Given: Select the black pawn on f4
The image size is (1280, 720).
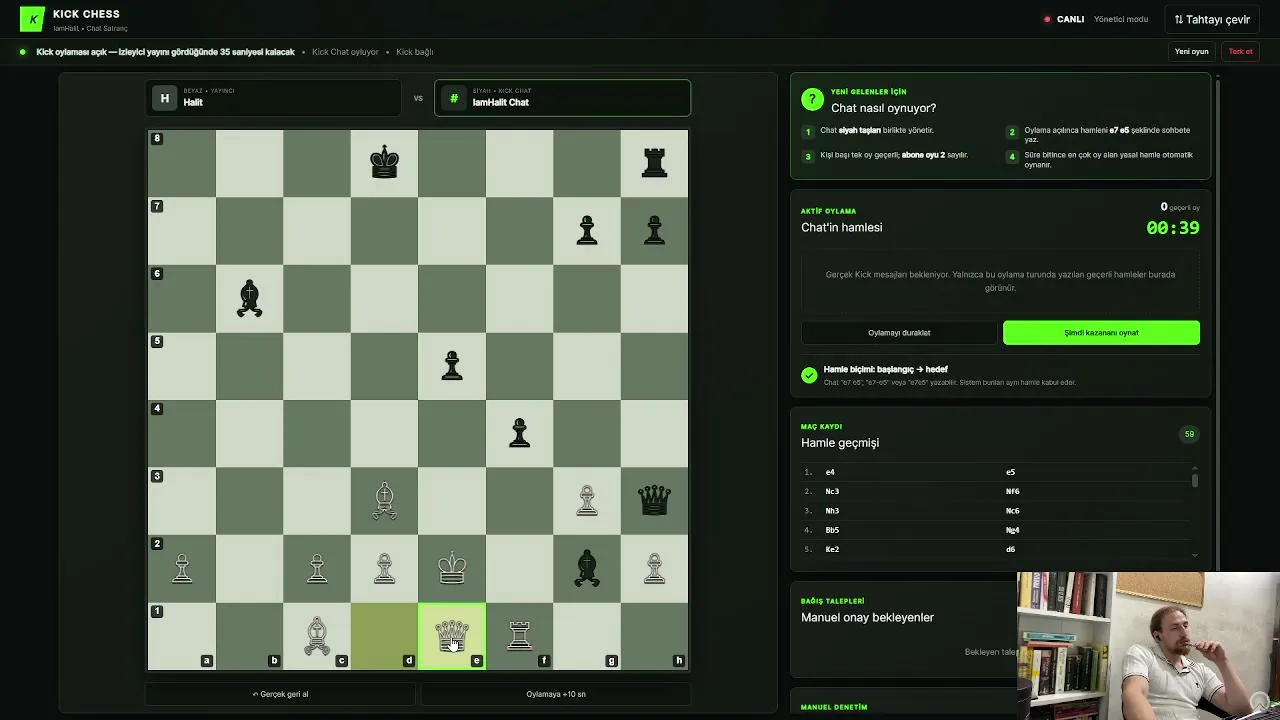Looking at the screenshot, I should pos(519,432).
